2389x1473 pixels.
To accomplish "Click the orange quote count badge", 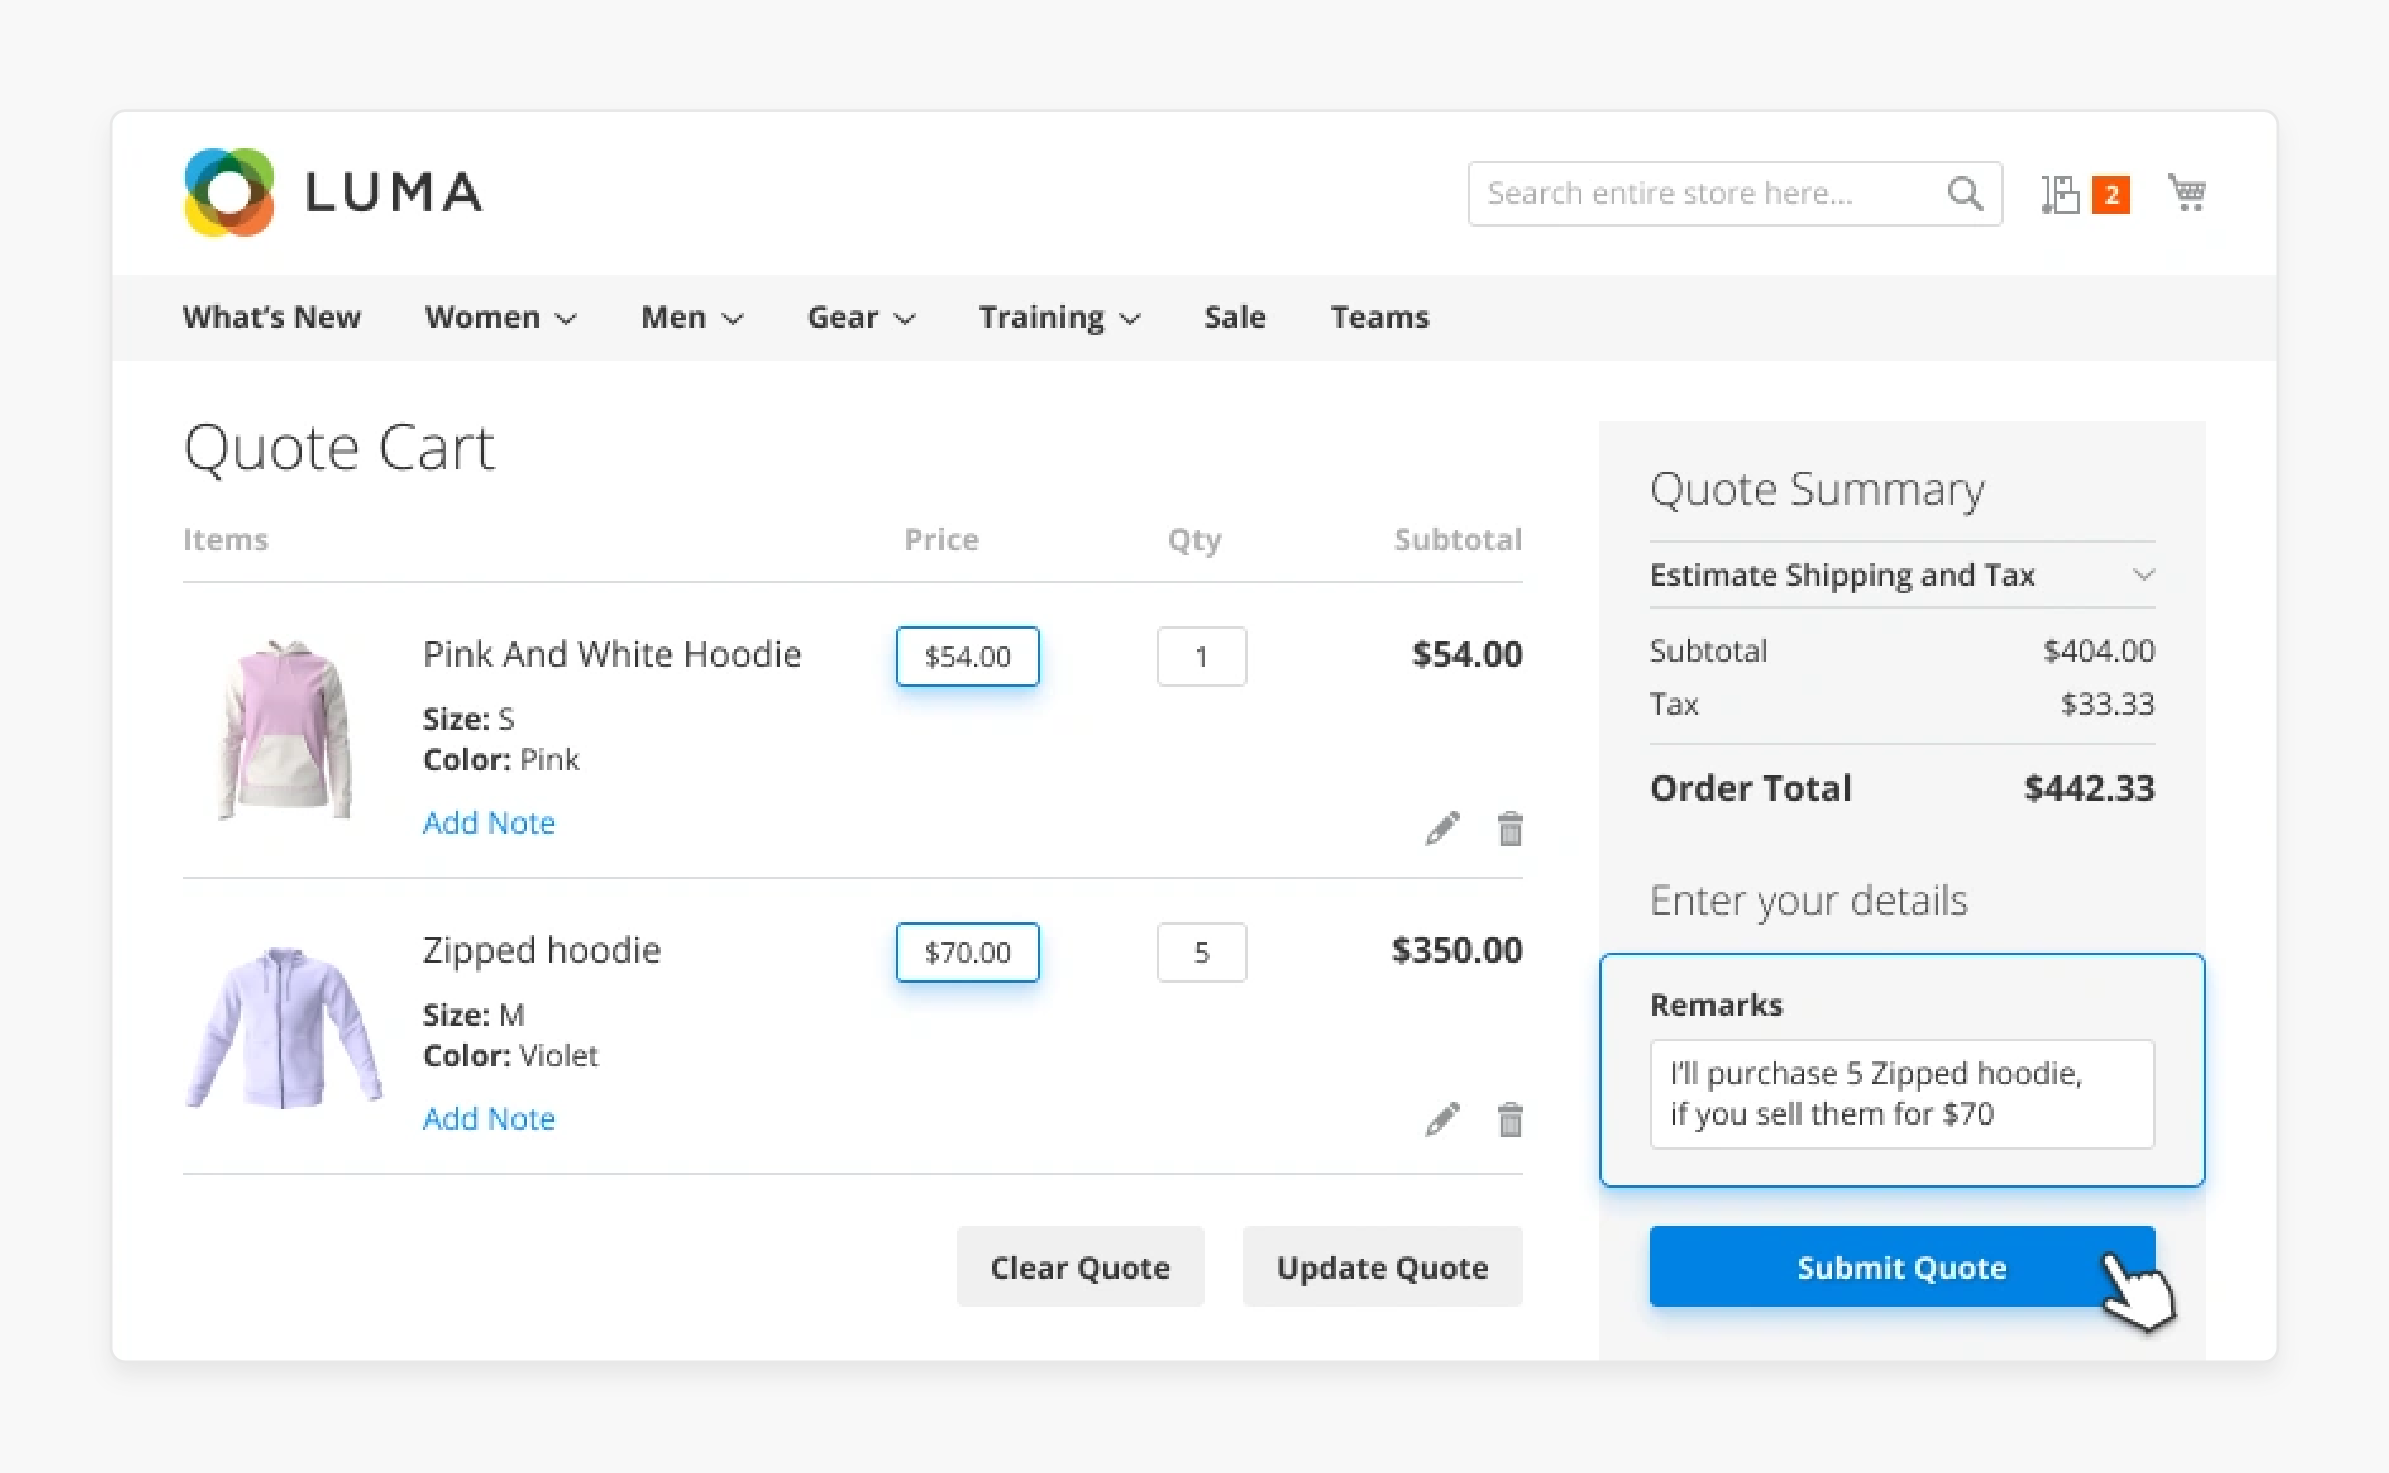I will coord(2111,195).
